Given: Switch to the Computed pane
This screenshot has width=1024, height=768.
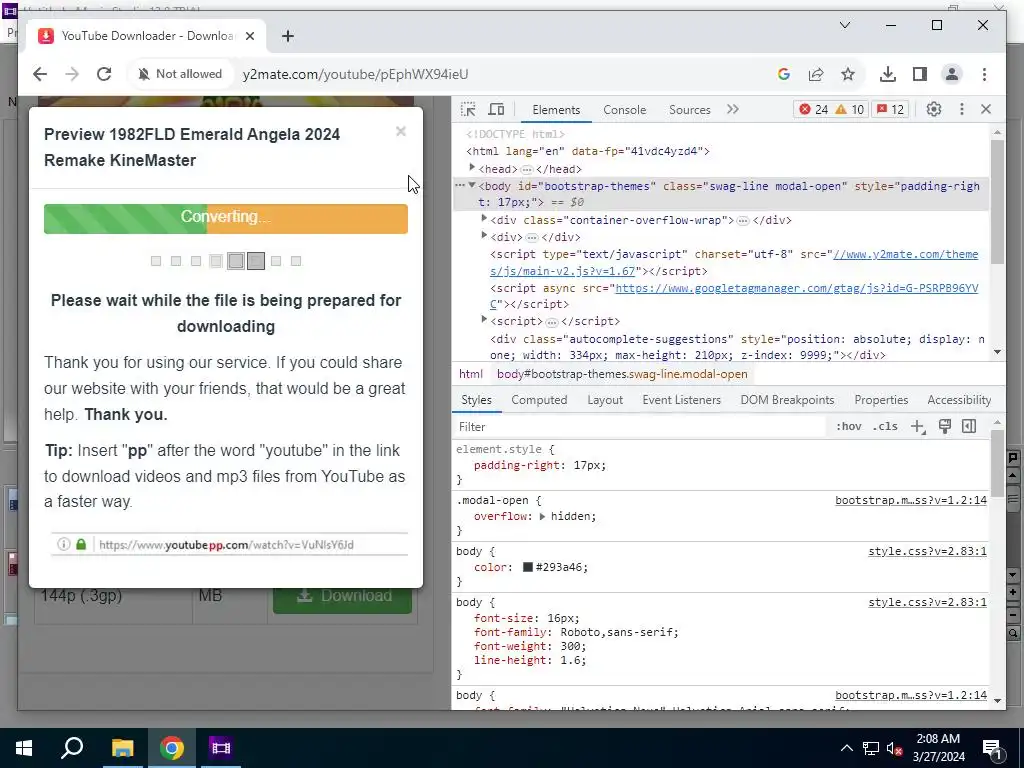Looking at the screenshot, I should (x=539, y=400).
